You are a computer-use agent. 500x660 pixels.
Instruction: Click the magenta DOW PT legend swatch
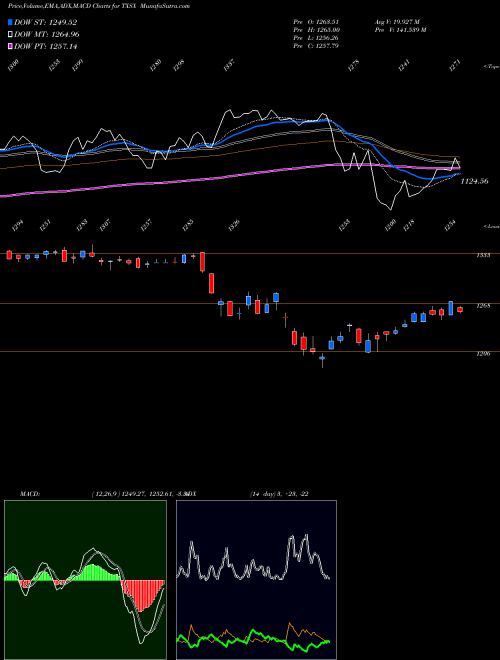10,46
